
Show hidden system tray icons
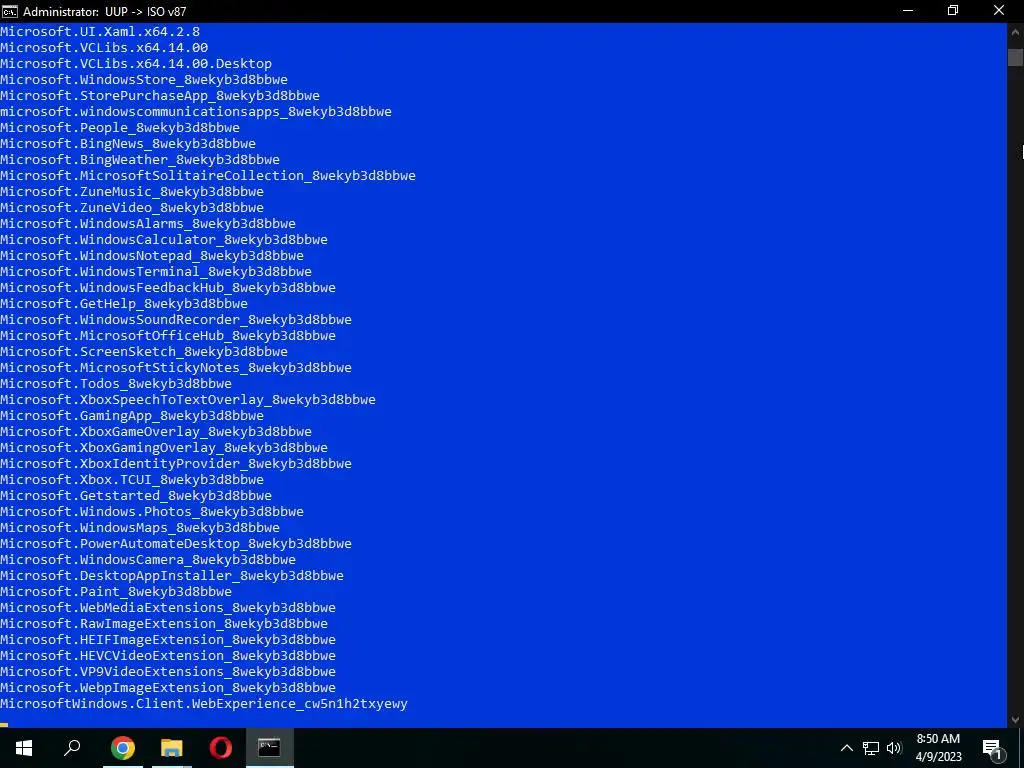[846, 748]
